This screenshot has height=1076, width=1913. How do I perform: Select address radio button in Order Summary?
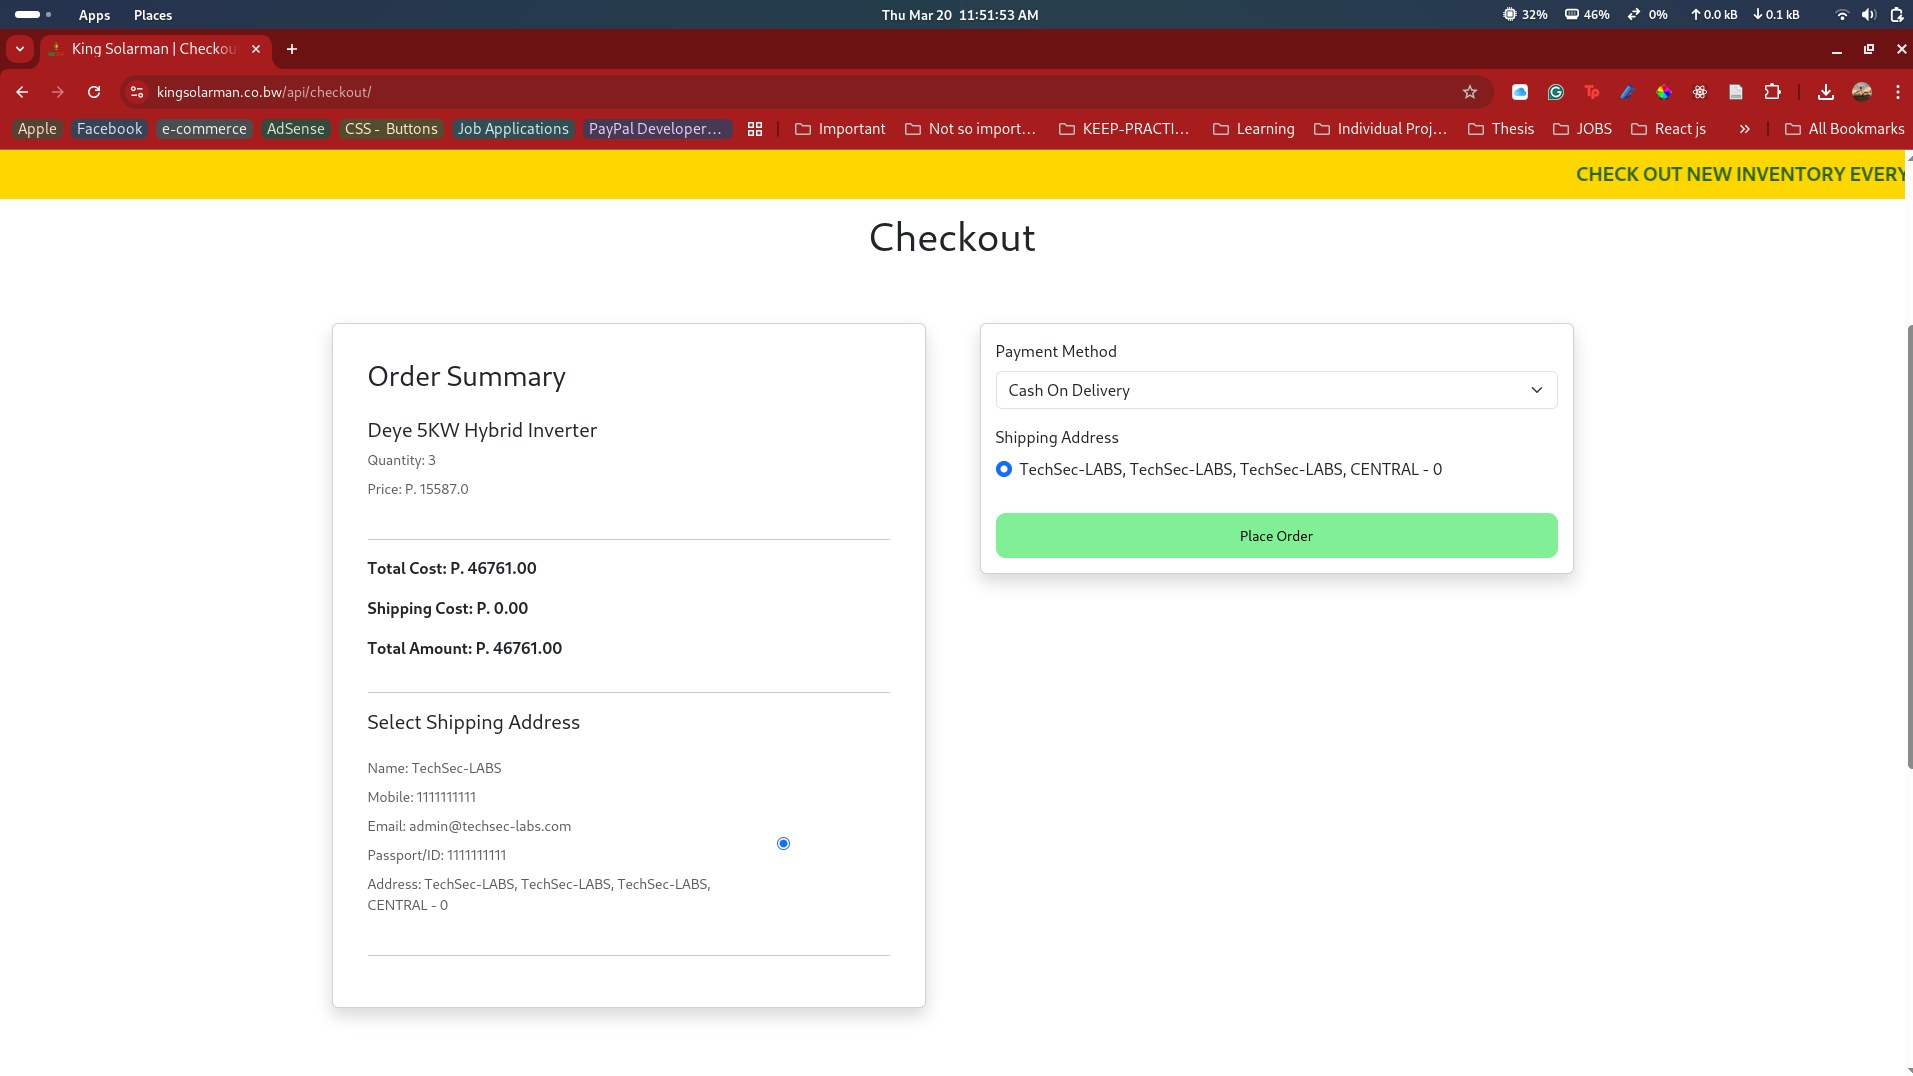[x=783, y=844]
